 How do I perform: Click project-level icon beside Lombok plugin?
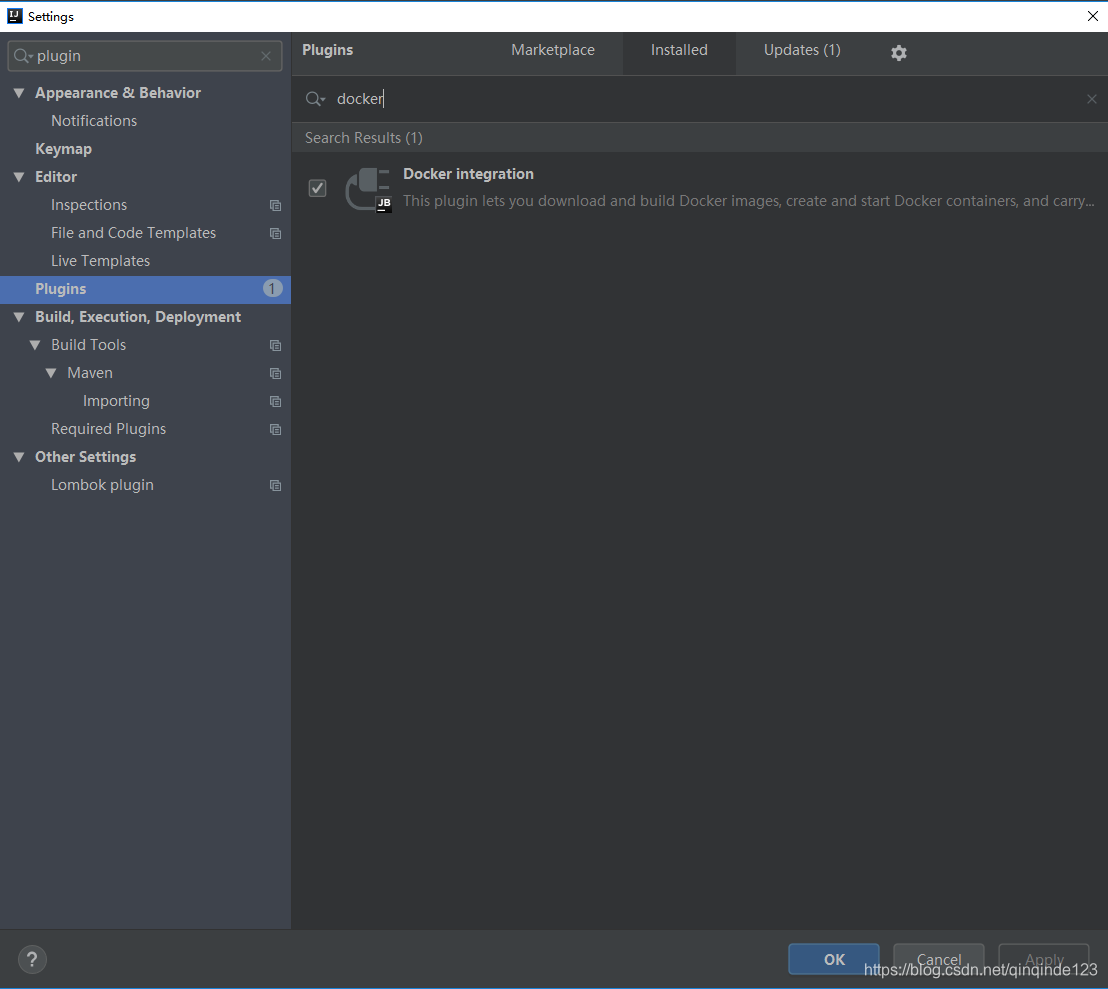276,485
